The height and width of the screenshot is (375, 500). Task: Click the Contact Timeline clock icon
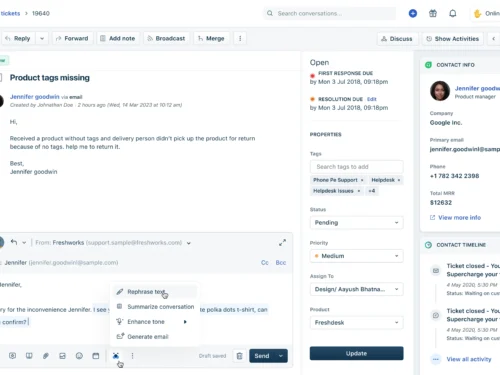click(x=428, y=245)
